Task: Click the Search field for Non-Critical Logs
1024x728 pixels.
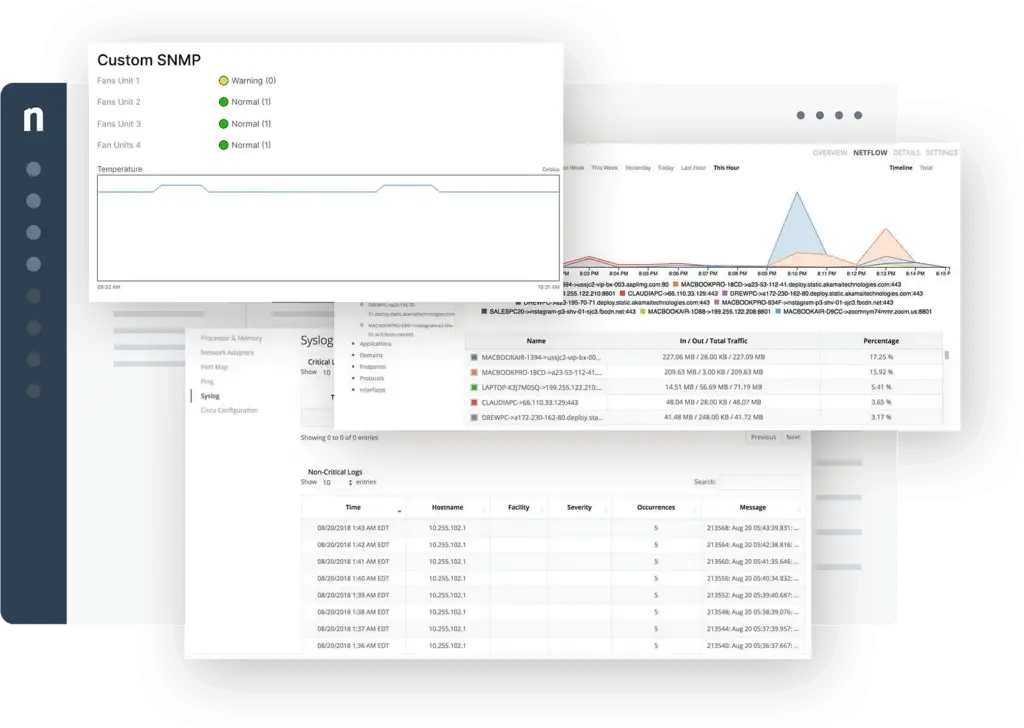Action: coord(760,482)
